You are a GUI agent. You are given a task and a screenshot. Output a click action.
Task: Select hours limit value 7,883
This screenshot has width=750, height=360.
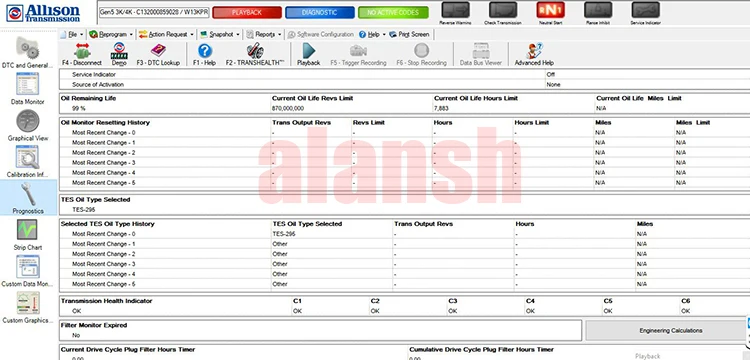[441, 109]
